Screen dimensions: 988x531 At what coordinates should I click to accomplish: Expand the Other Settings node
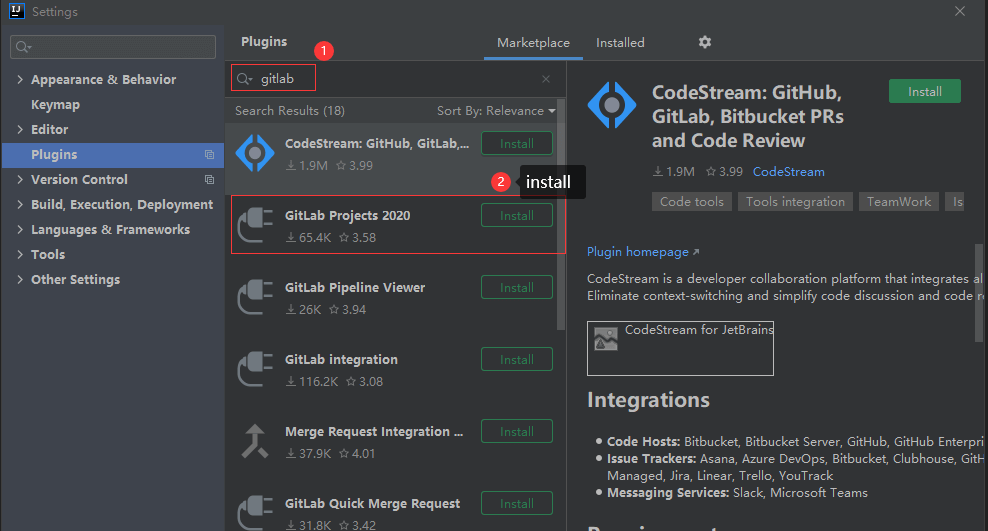[20, 279]
